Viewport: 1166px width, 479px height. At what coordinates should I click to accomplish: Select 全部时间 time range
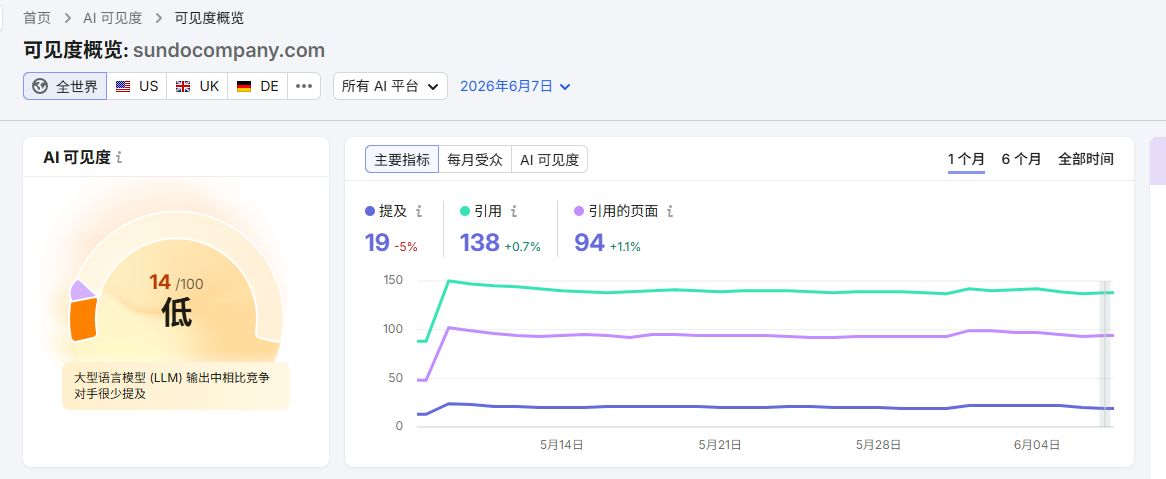1086,159
